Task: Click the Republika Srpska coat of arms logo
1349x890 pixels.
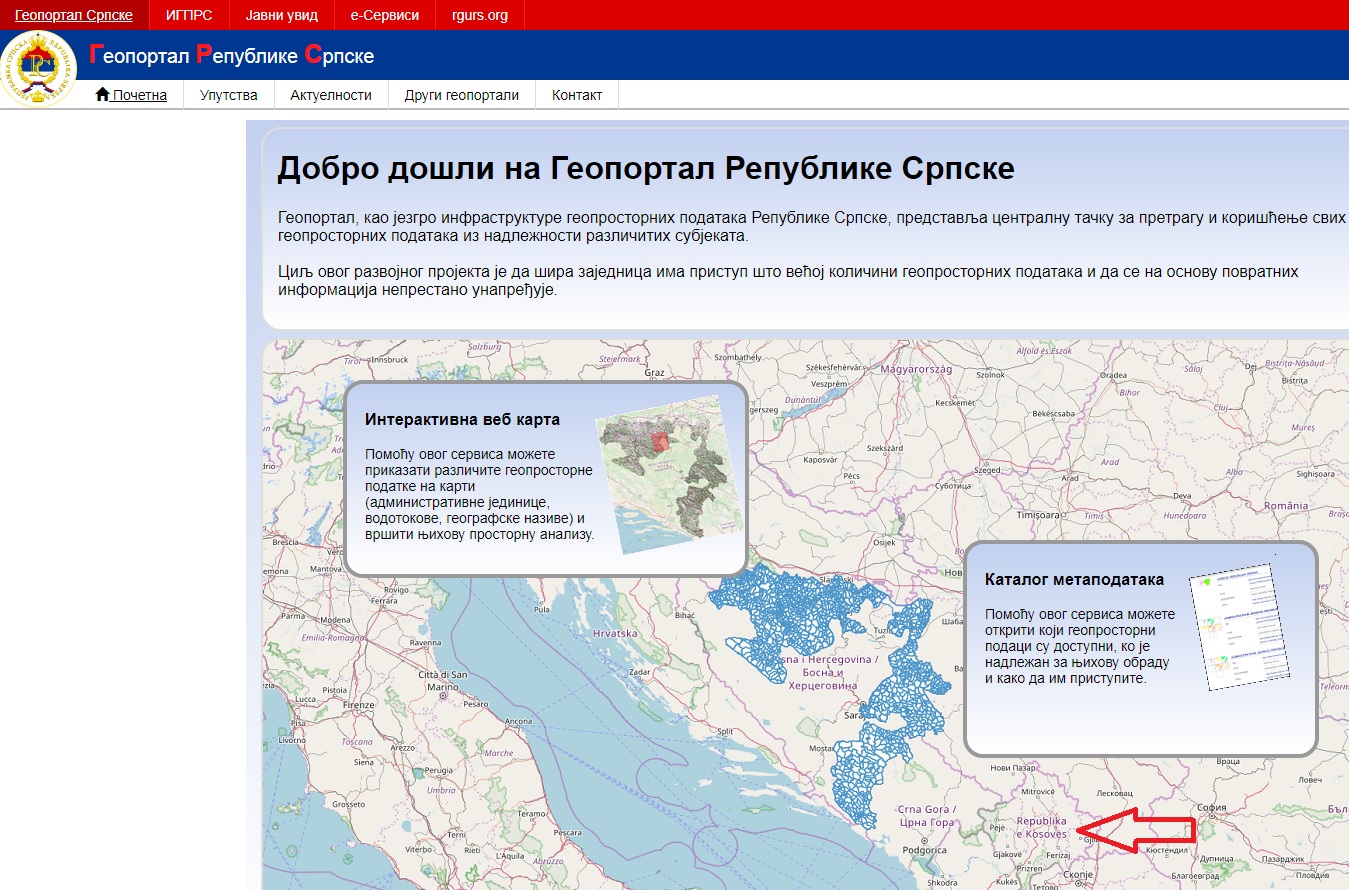Action: coord(39,68)
